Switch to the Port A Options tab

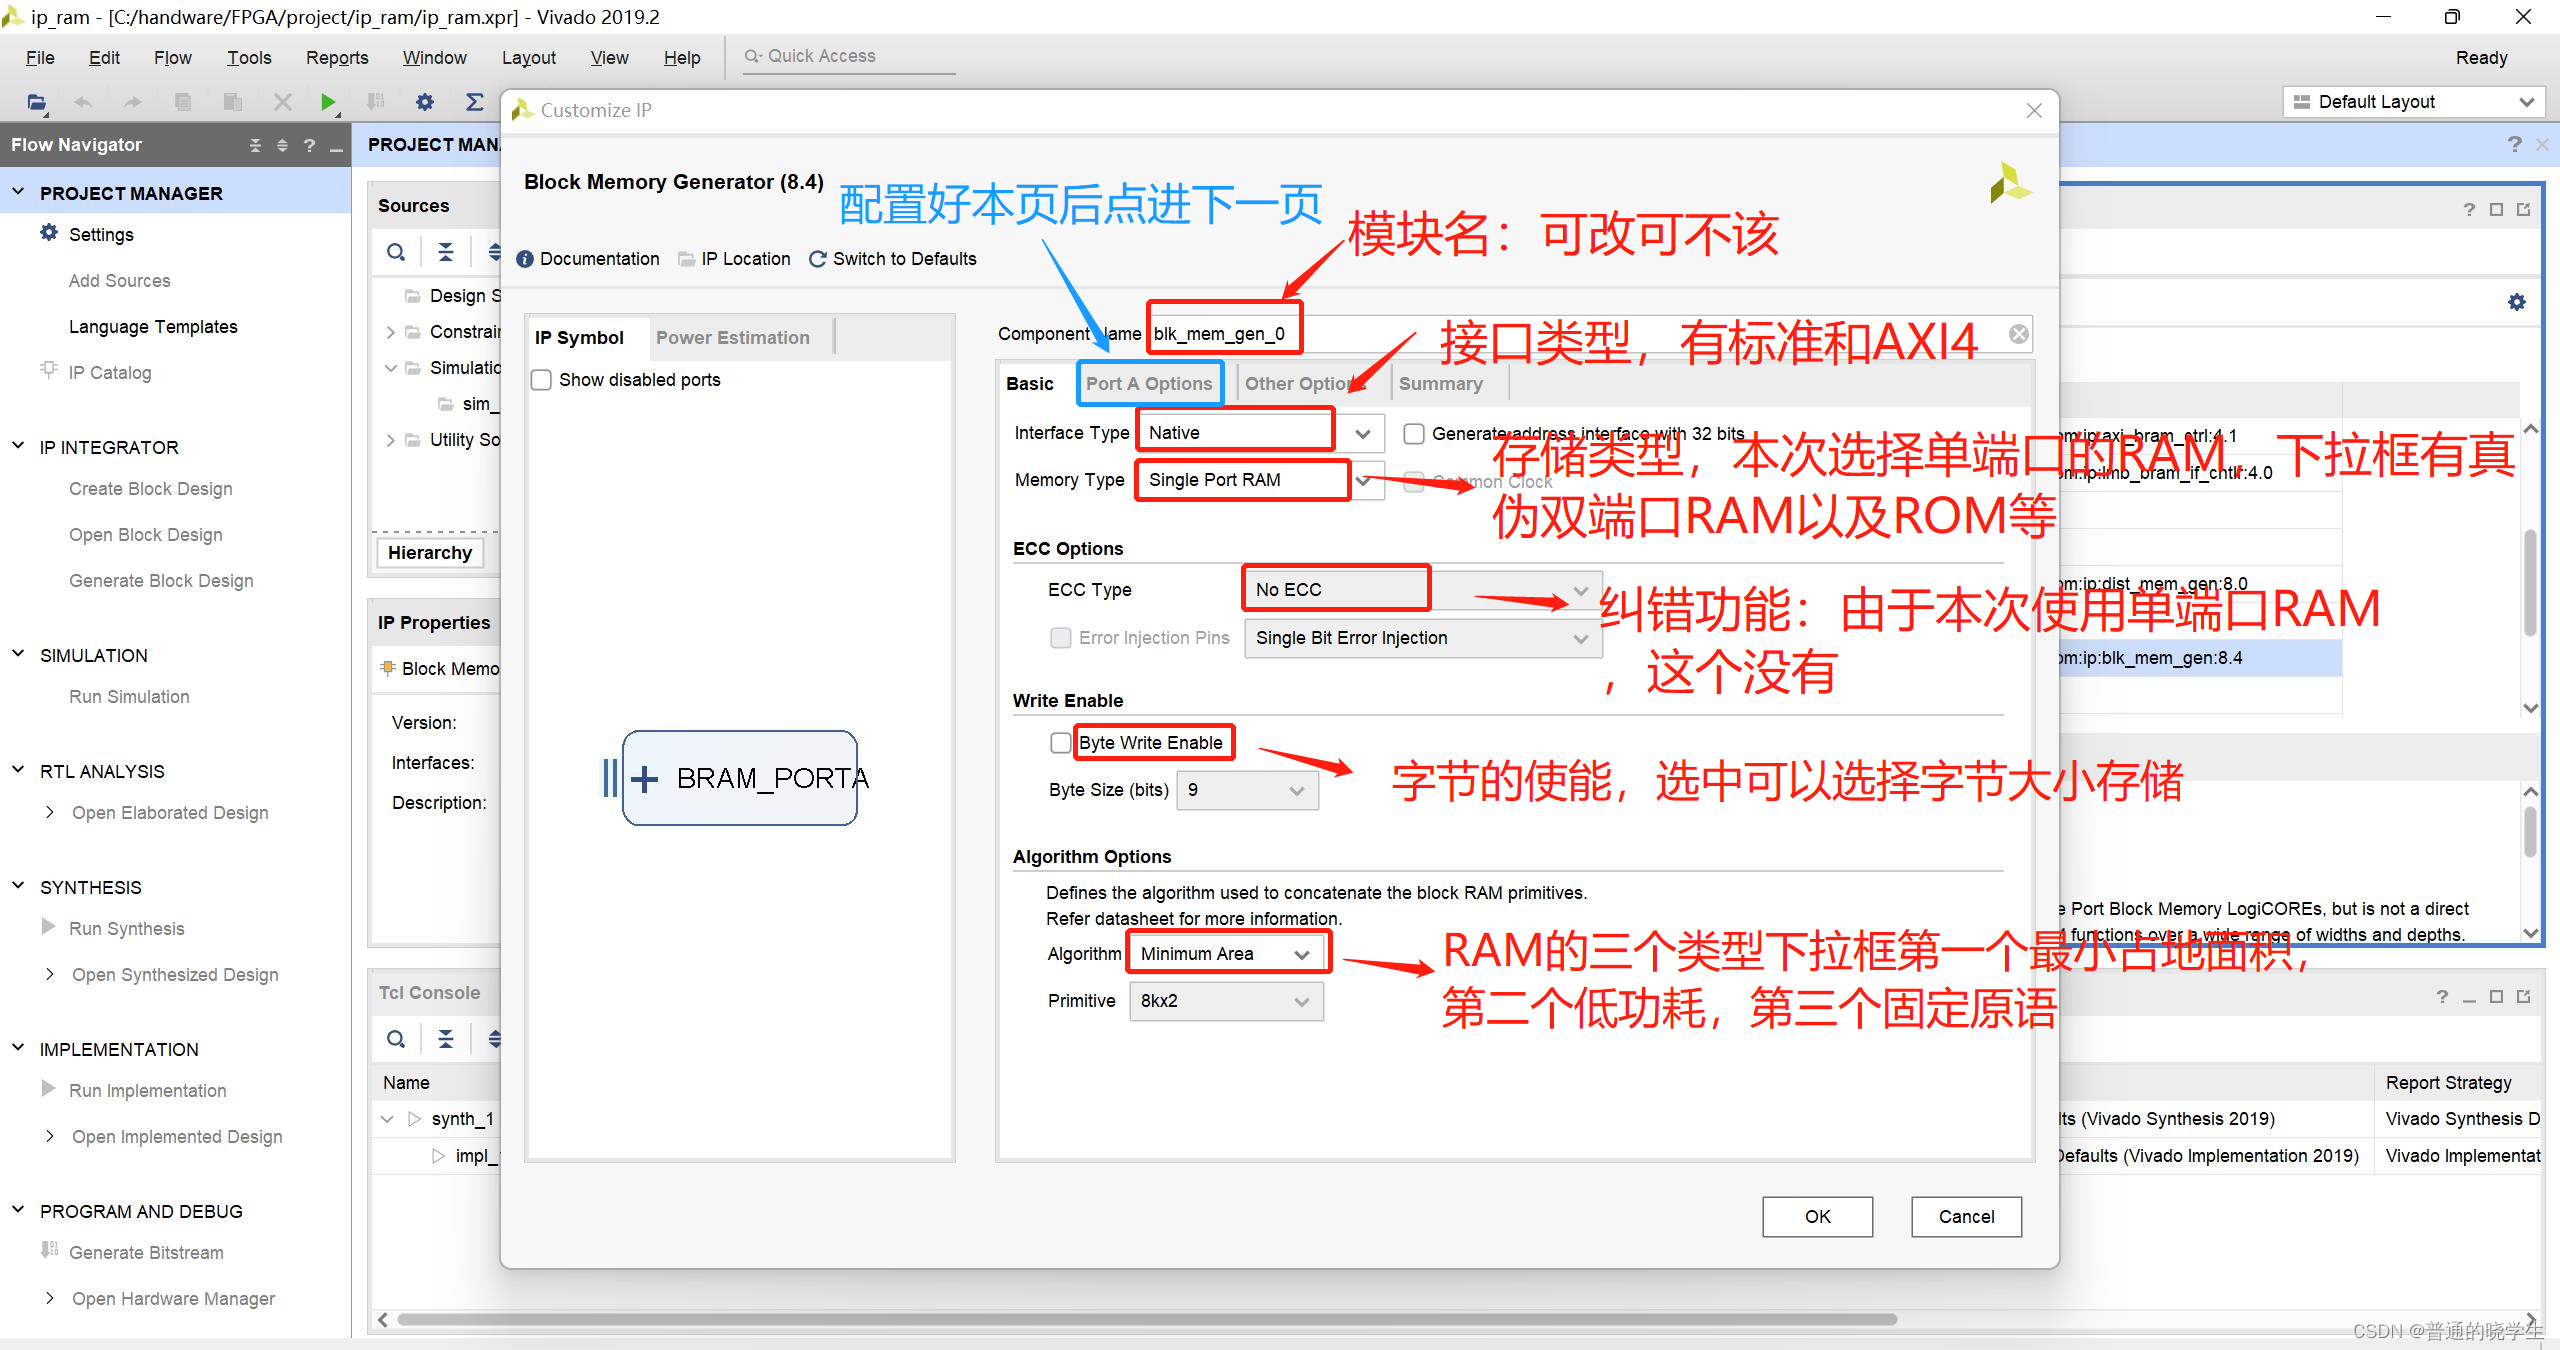(1146, 383)
